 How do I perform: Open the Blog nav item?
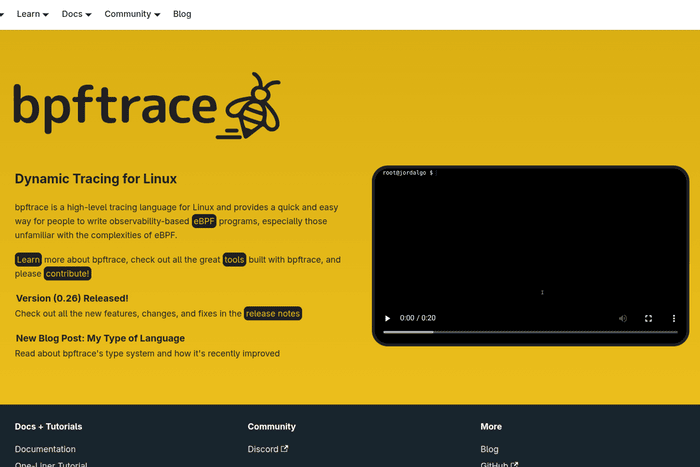[182, 14]
